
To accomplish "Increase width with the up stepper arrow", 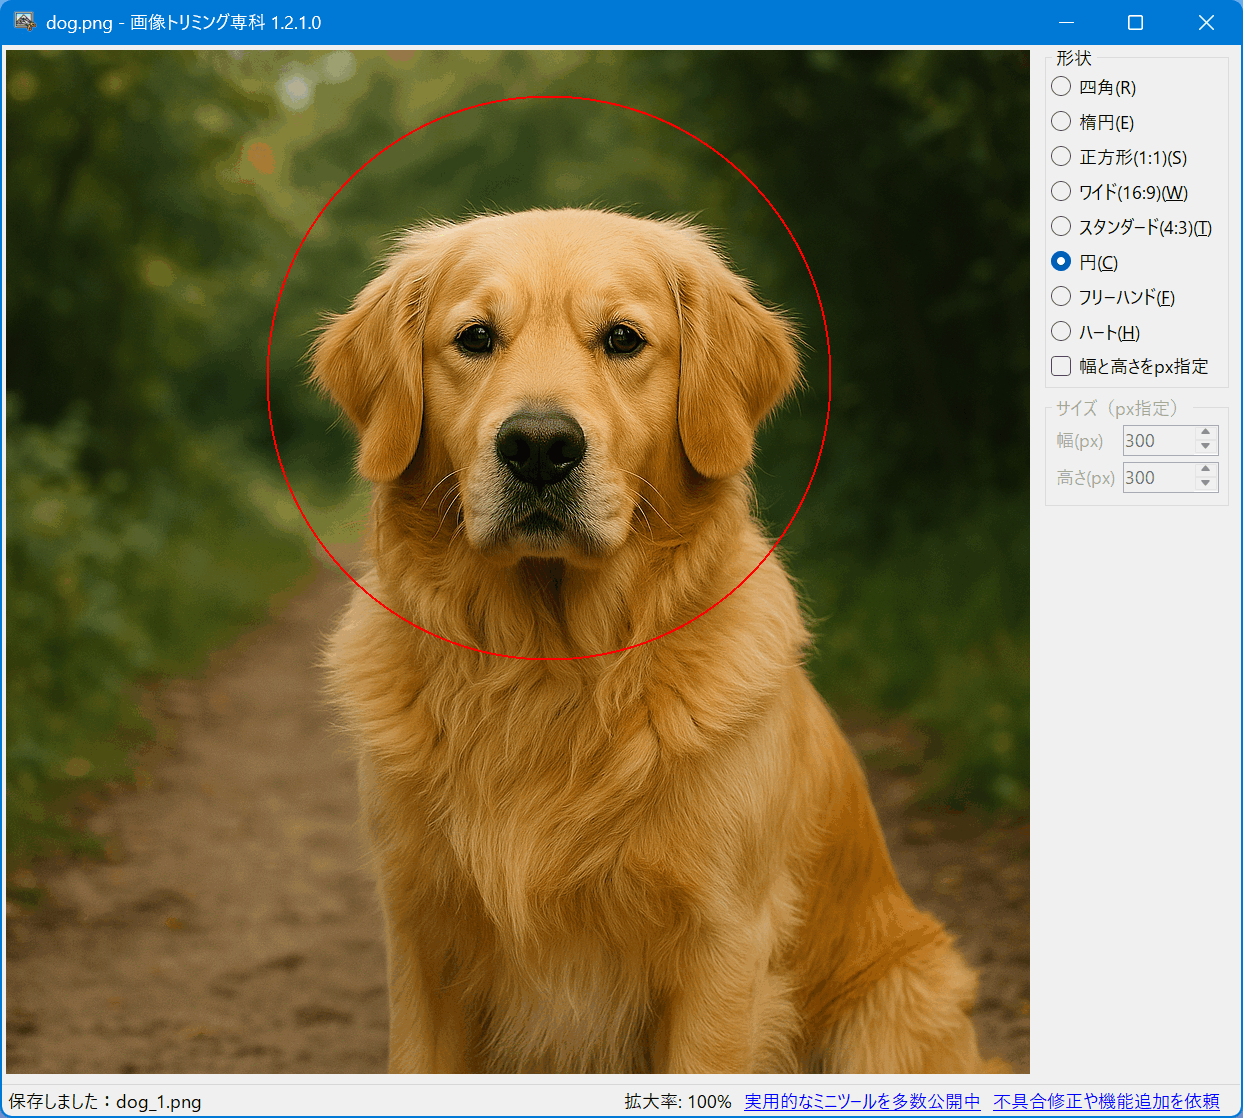I will [1206, 434].
